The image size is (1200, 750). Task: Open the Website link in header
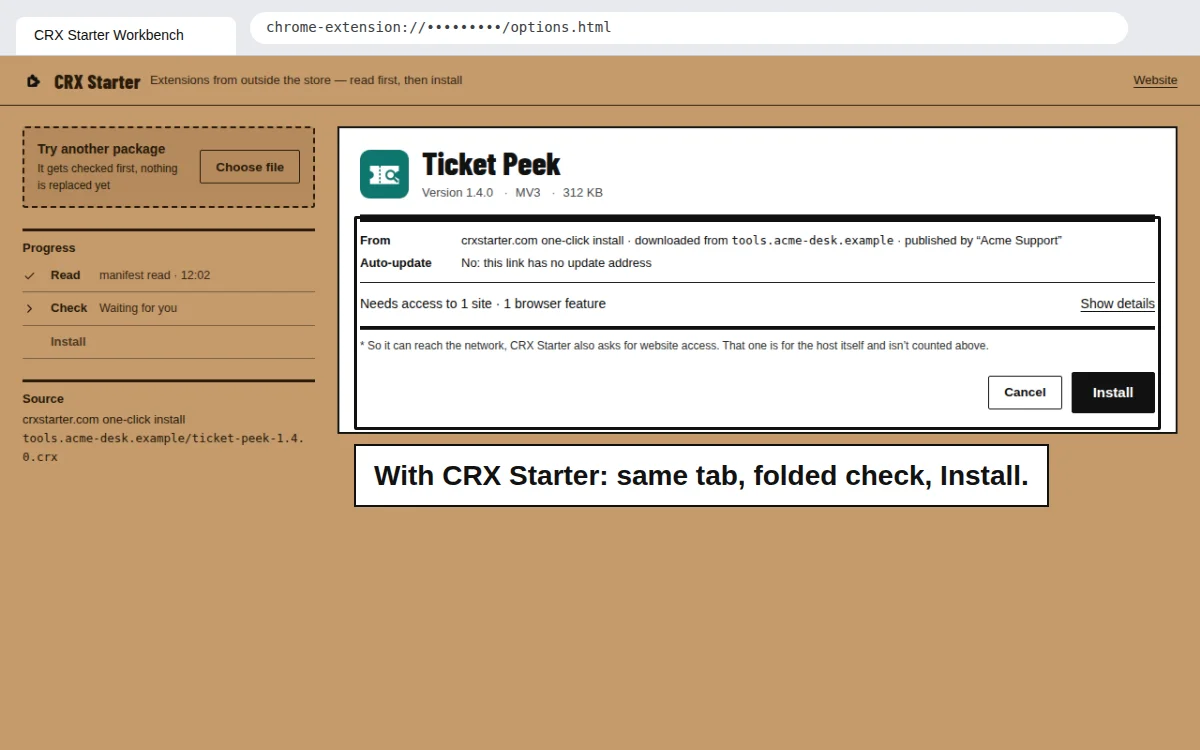pos(1155,80)
